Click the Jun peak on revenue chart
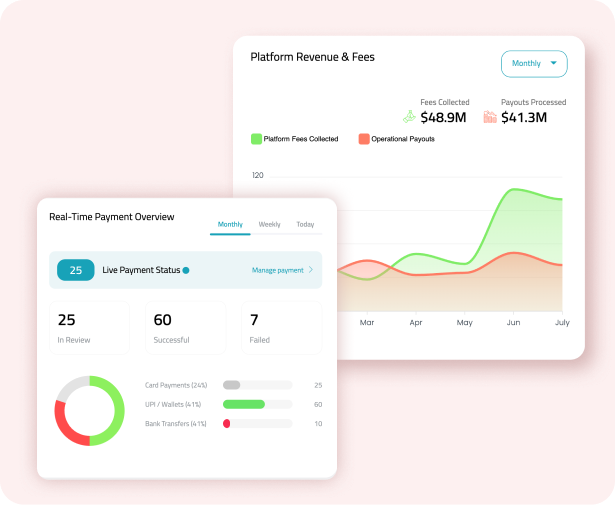 point(515,189)
